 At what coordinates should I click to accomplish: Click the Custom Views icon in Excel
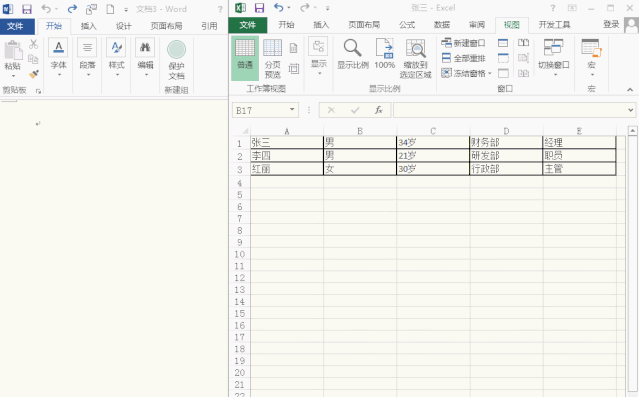click(x=293, y=68)
